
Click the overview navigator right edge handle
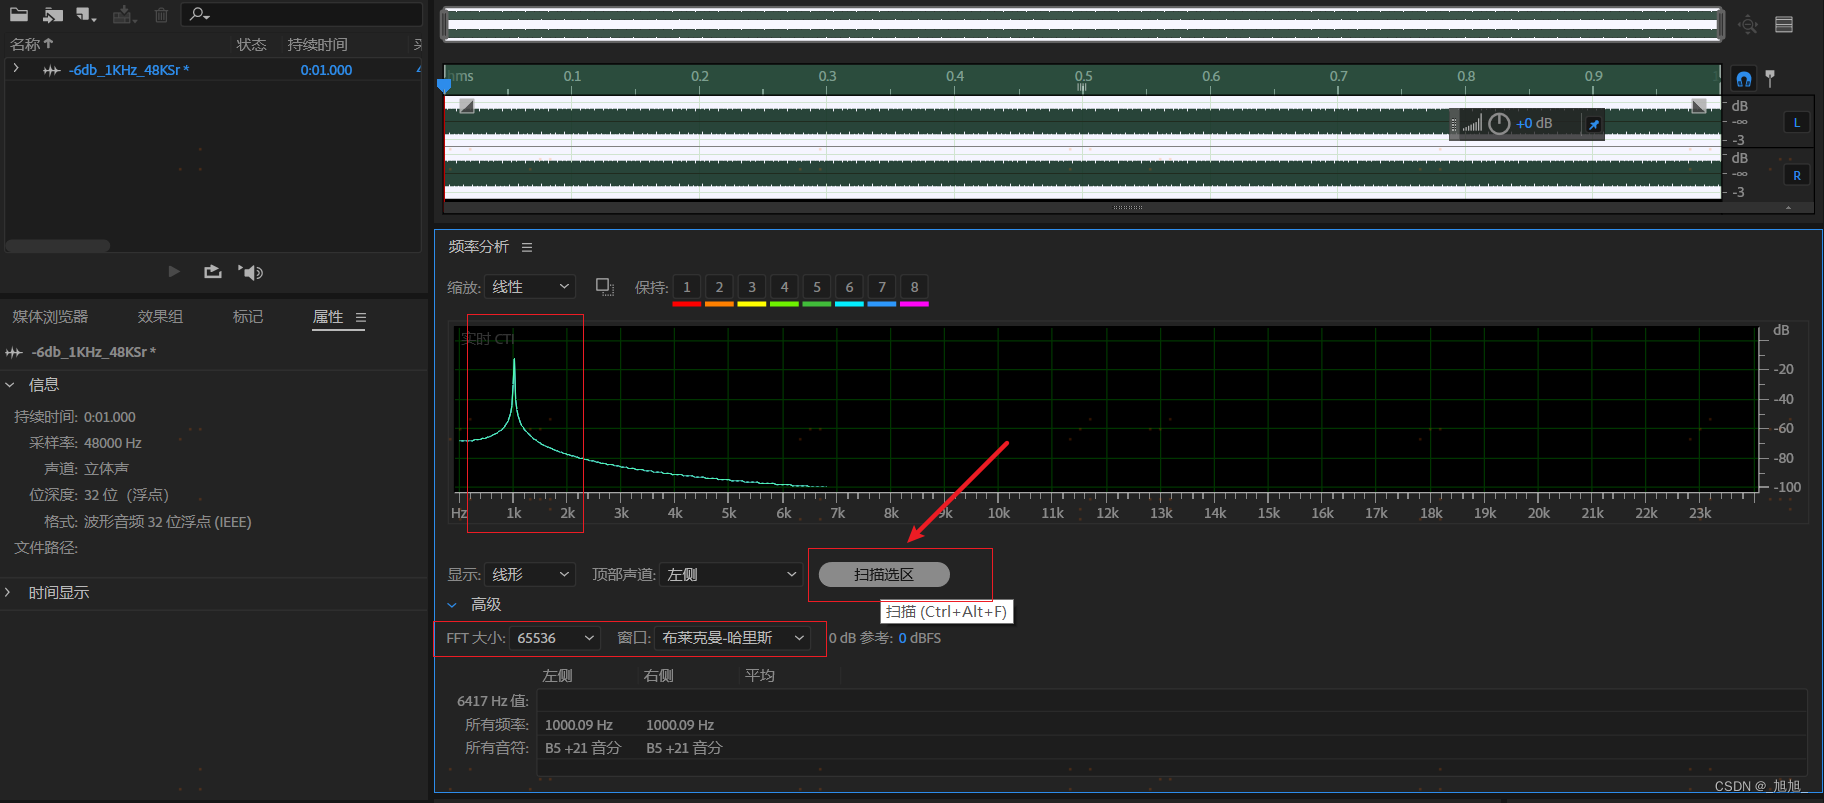[1721, 25]
